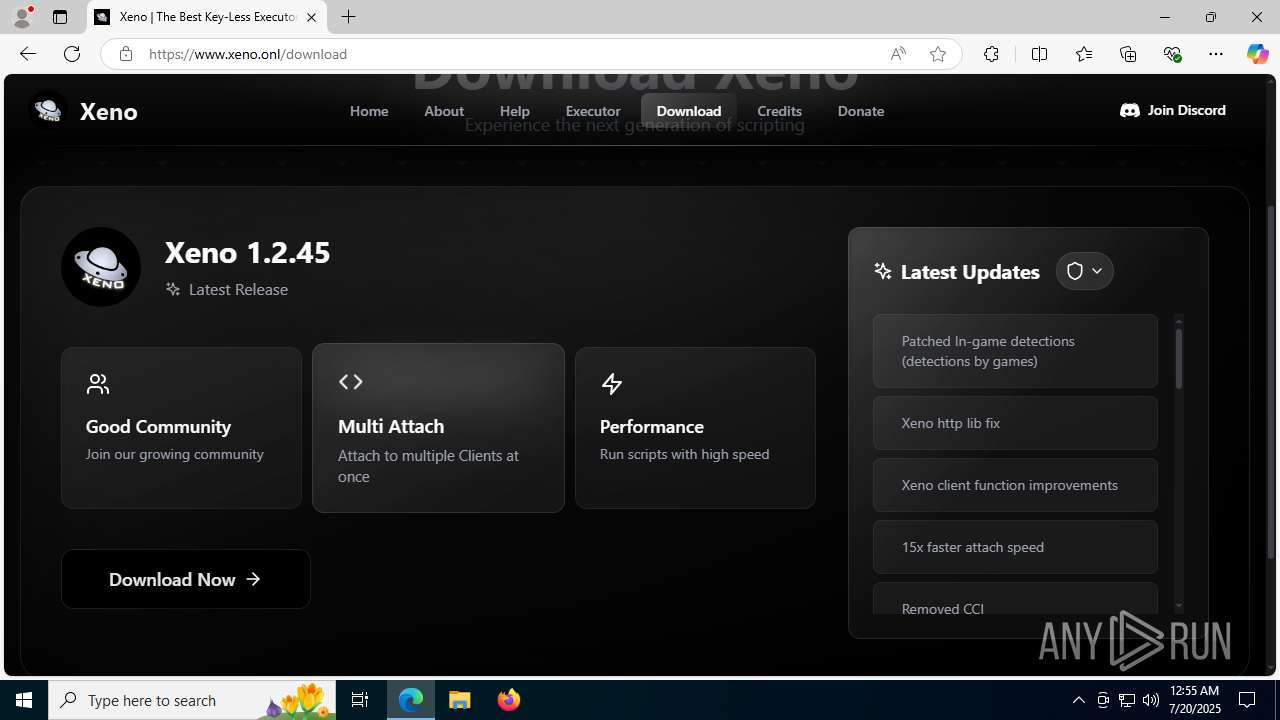This screenshot has height=720, width=1280.
Task: Open the Executor nav item
Action: [x=593, y=111]
